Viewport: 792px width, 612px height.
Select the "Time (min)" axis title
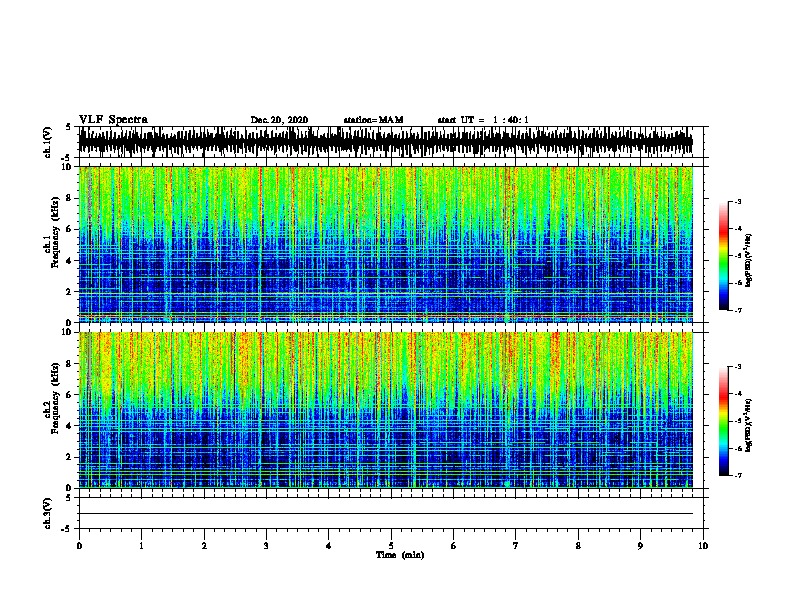pos(400,555)
